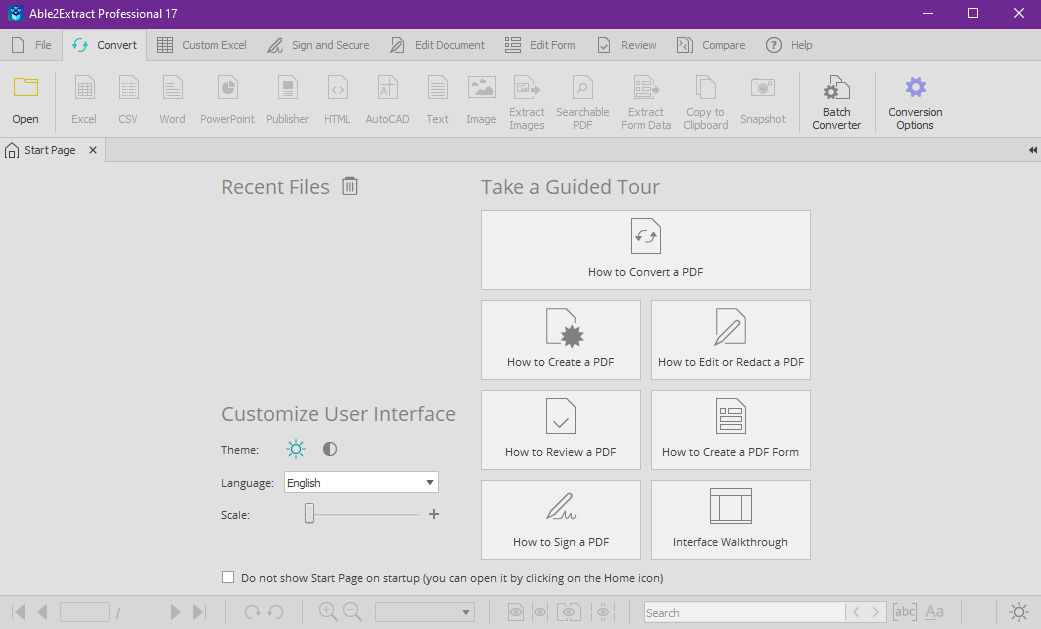Select the PowerPoint conversion icon
Image resolution: width=1041 pixels, height=629 pixels.
pyautogui.click(x=227, y=100)
